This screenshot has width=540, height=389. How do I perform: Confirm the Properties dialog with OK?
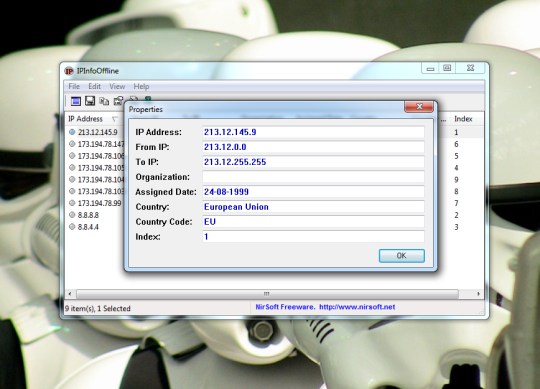click(x=402, y=256)
